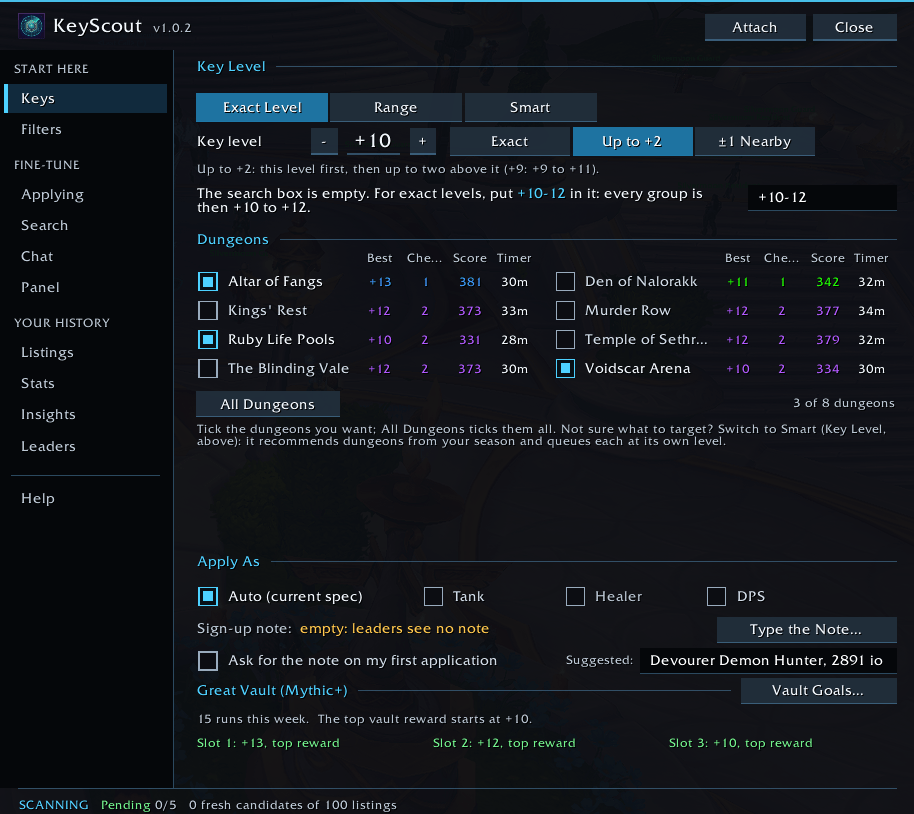Click Slot 1: +13, top reward text

[x=268, y=743]
